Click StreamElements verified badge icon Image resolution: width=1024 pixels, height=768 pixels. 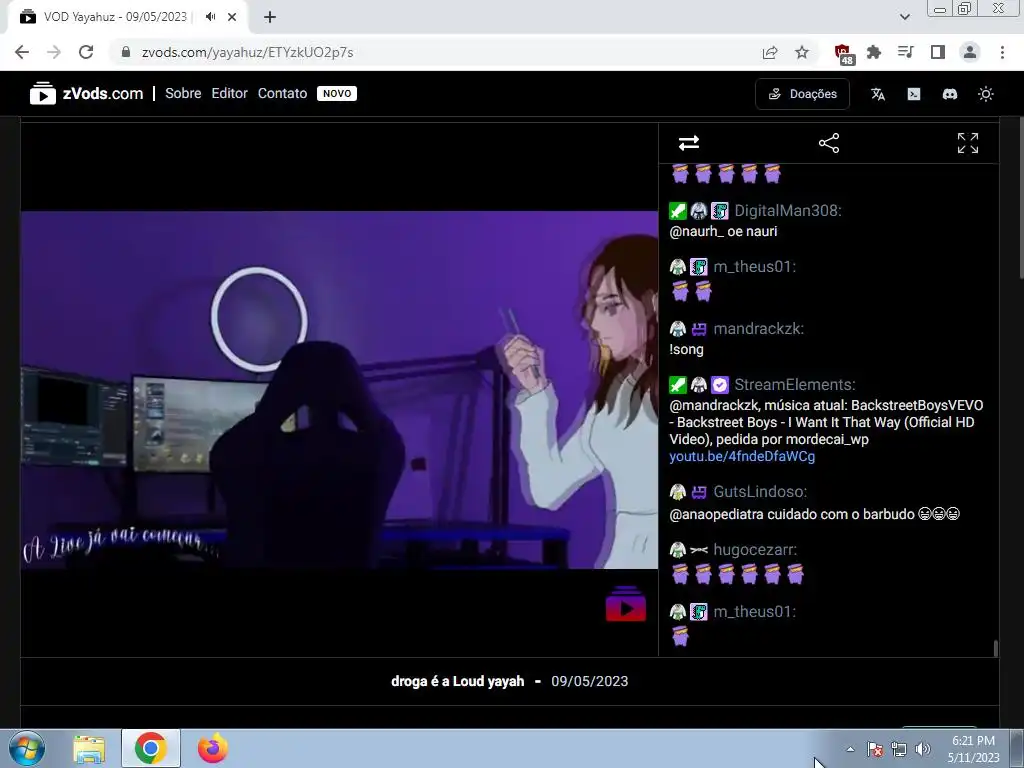click(x=720, y=385)
